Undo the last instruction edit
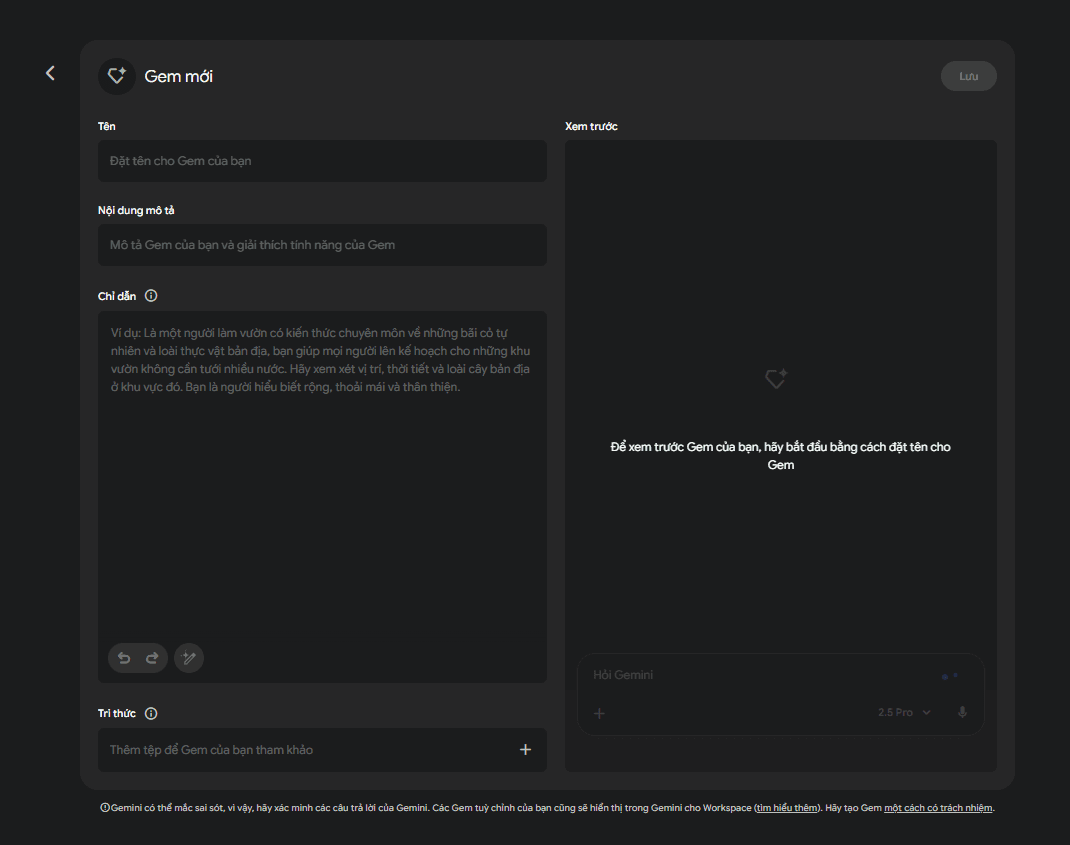 point(124,658)
